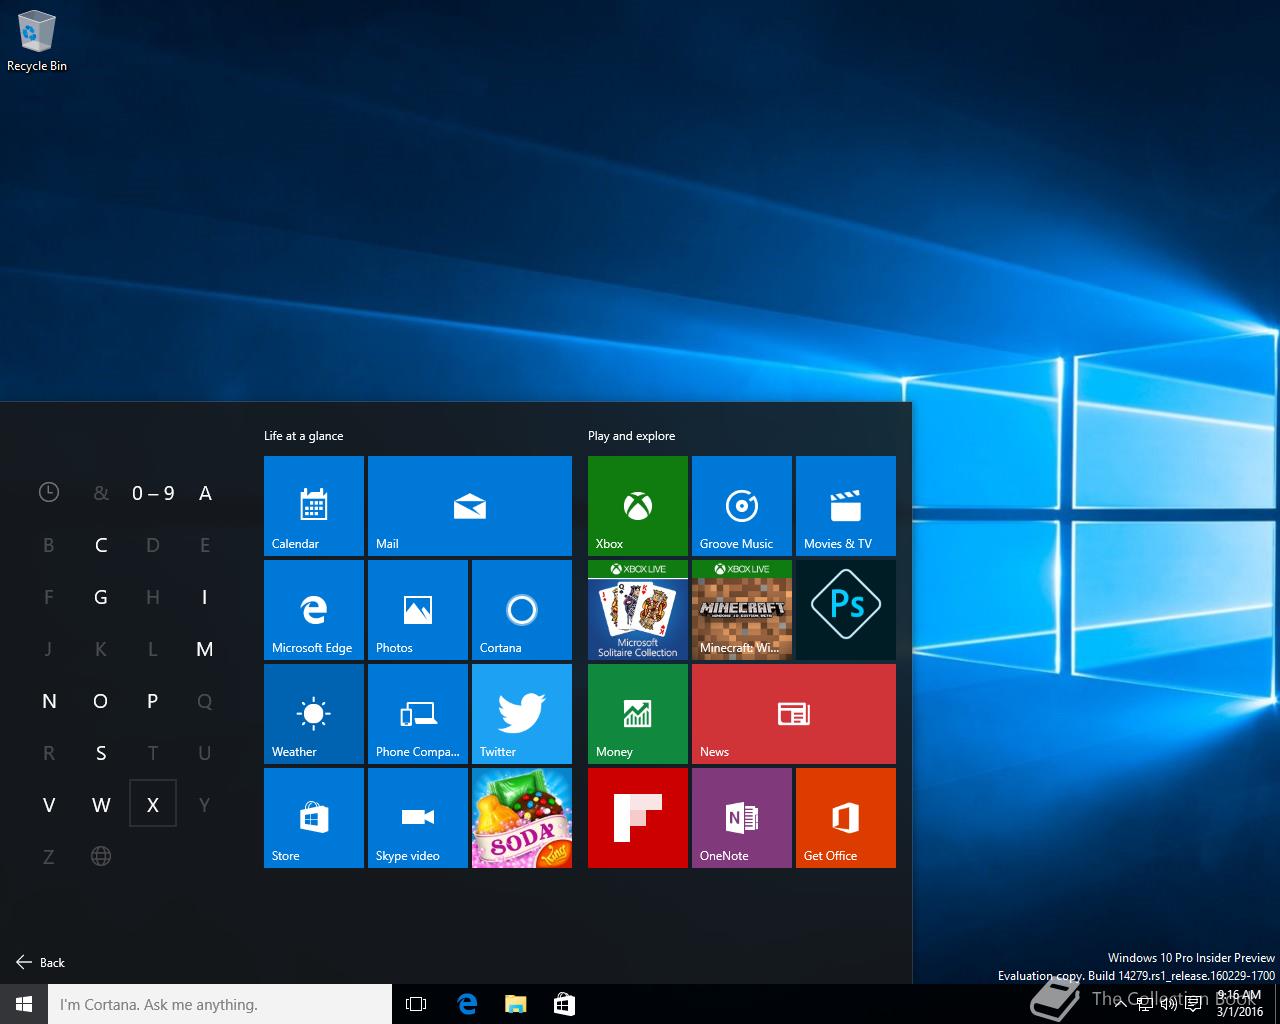The height and width of the screenshot is (1024, 1280).
Task: Jump to apps under 0–9
Action: coord(153,493)
